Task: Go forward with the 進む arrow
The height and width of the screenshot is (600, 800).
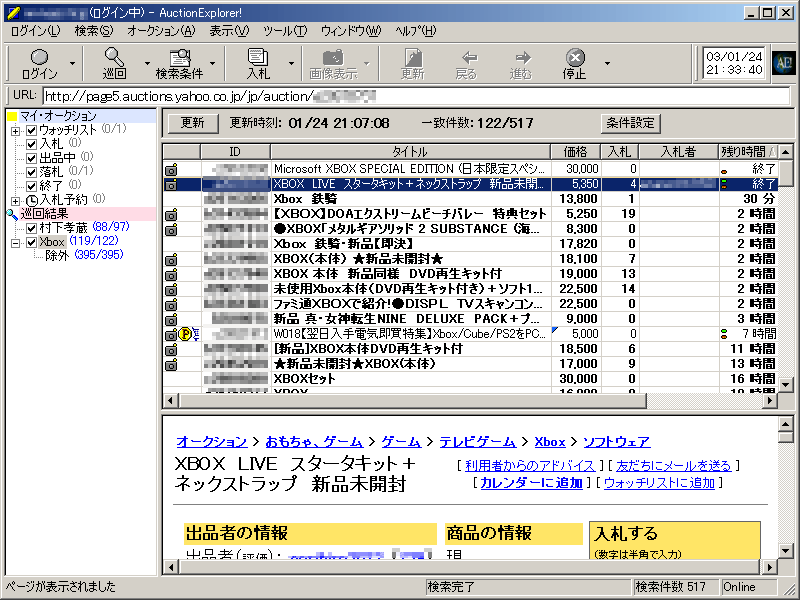Action: (521, 63)
